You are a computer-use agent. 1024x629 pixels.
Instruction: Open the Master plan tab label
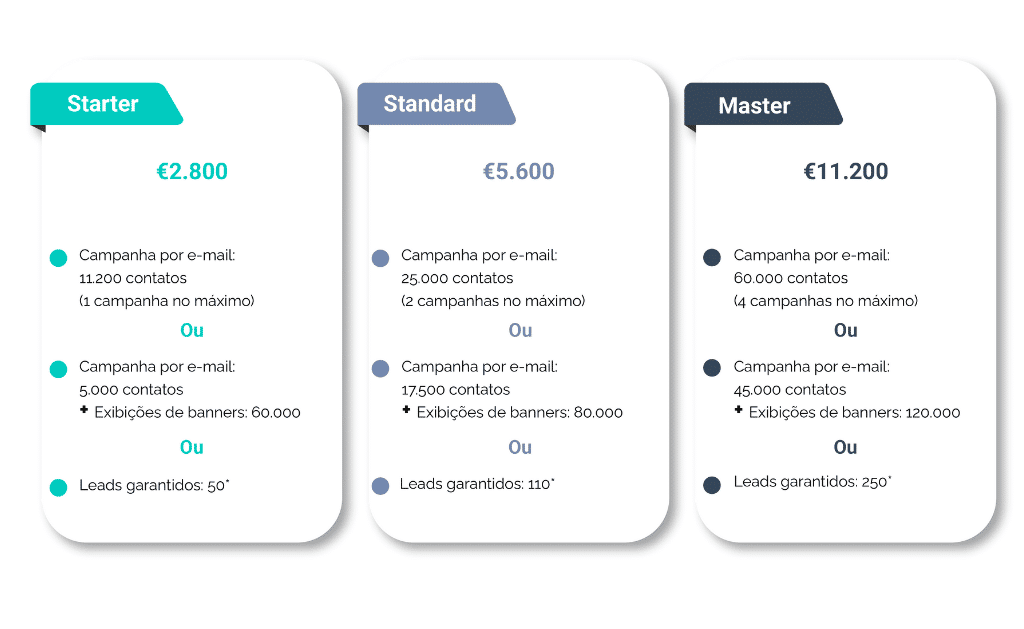[754, 106]
